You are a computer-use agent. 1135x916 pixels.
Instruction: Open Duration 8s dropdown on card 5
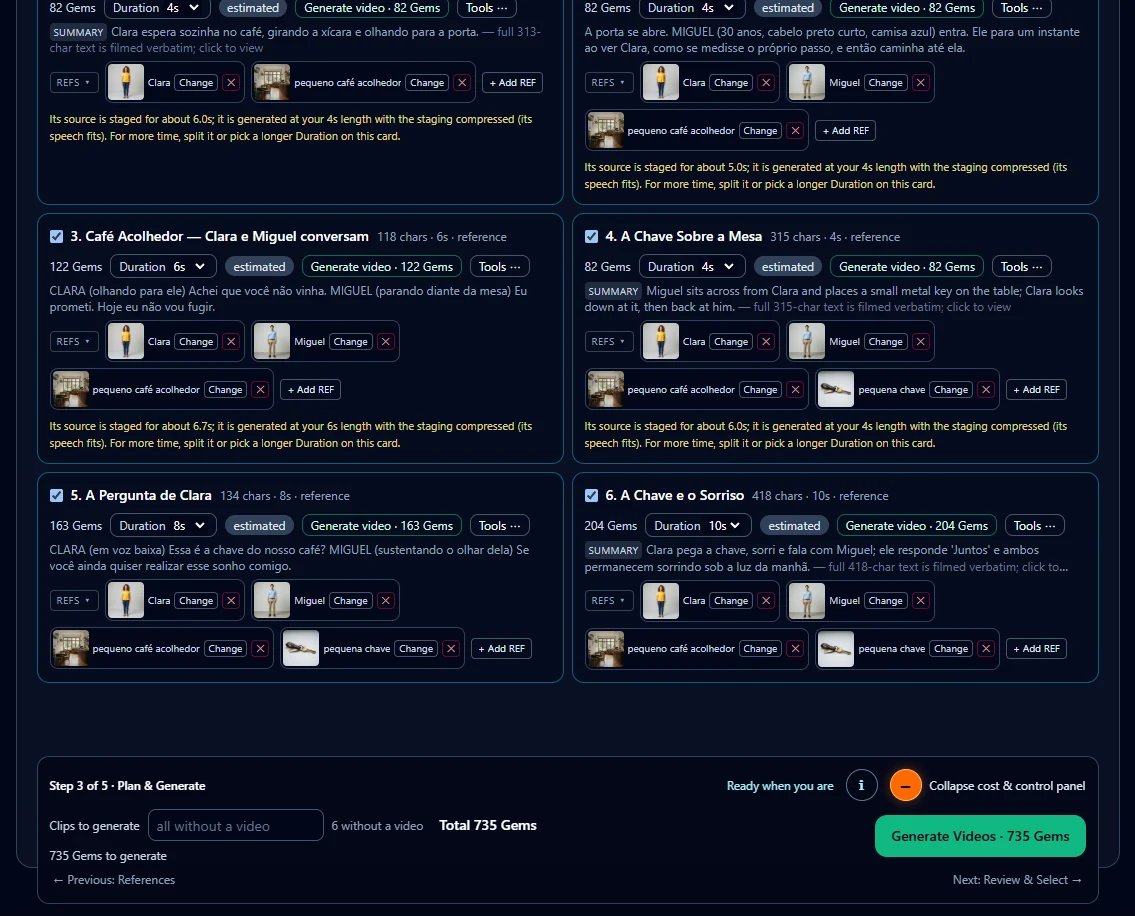pos(163,526)
